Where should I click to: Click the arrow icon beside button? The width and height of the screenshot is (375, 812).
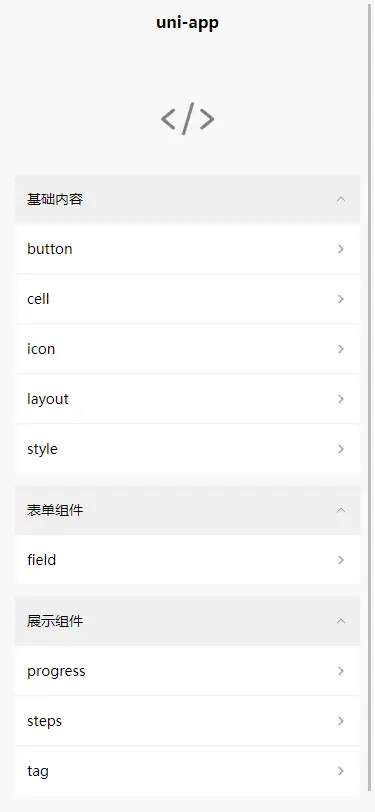[341, 249]
